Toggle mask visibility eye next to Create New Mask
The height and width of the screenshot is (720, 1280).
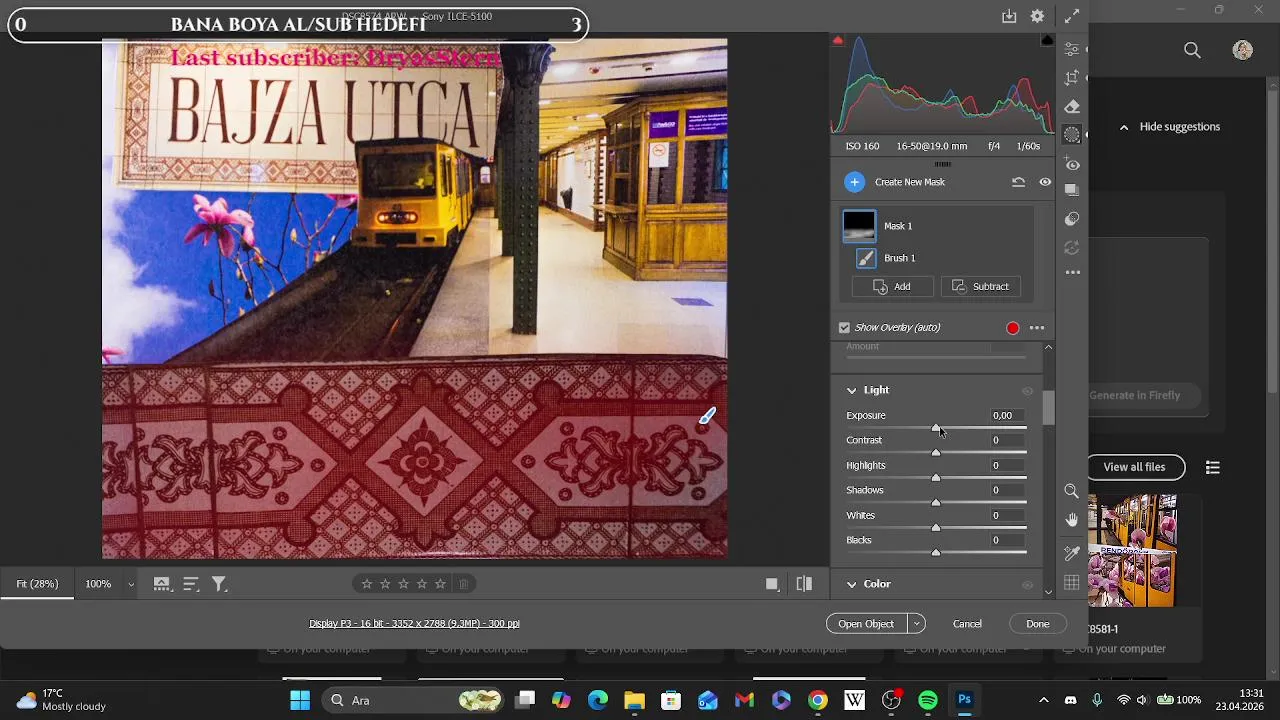point(1045,182)
